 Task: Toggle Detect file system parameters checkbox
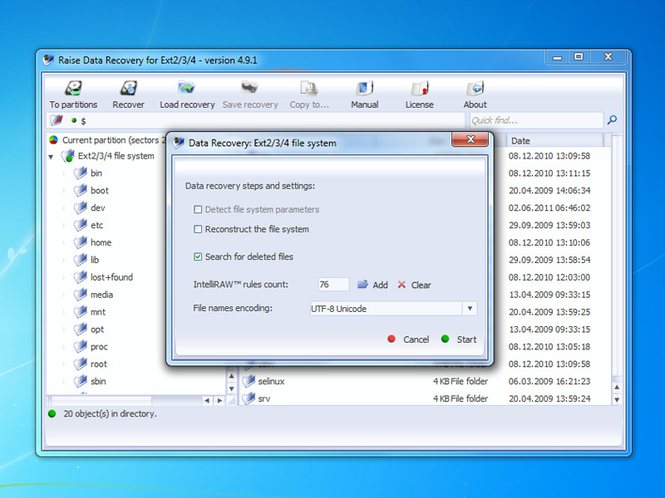198,209
